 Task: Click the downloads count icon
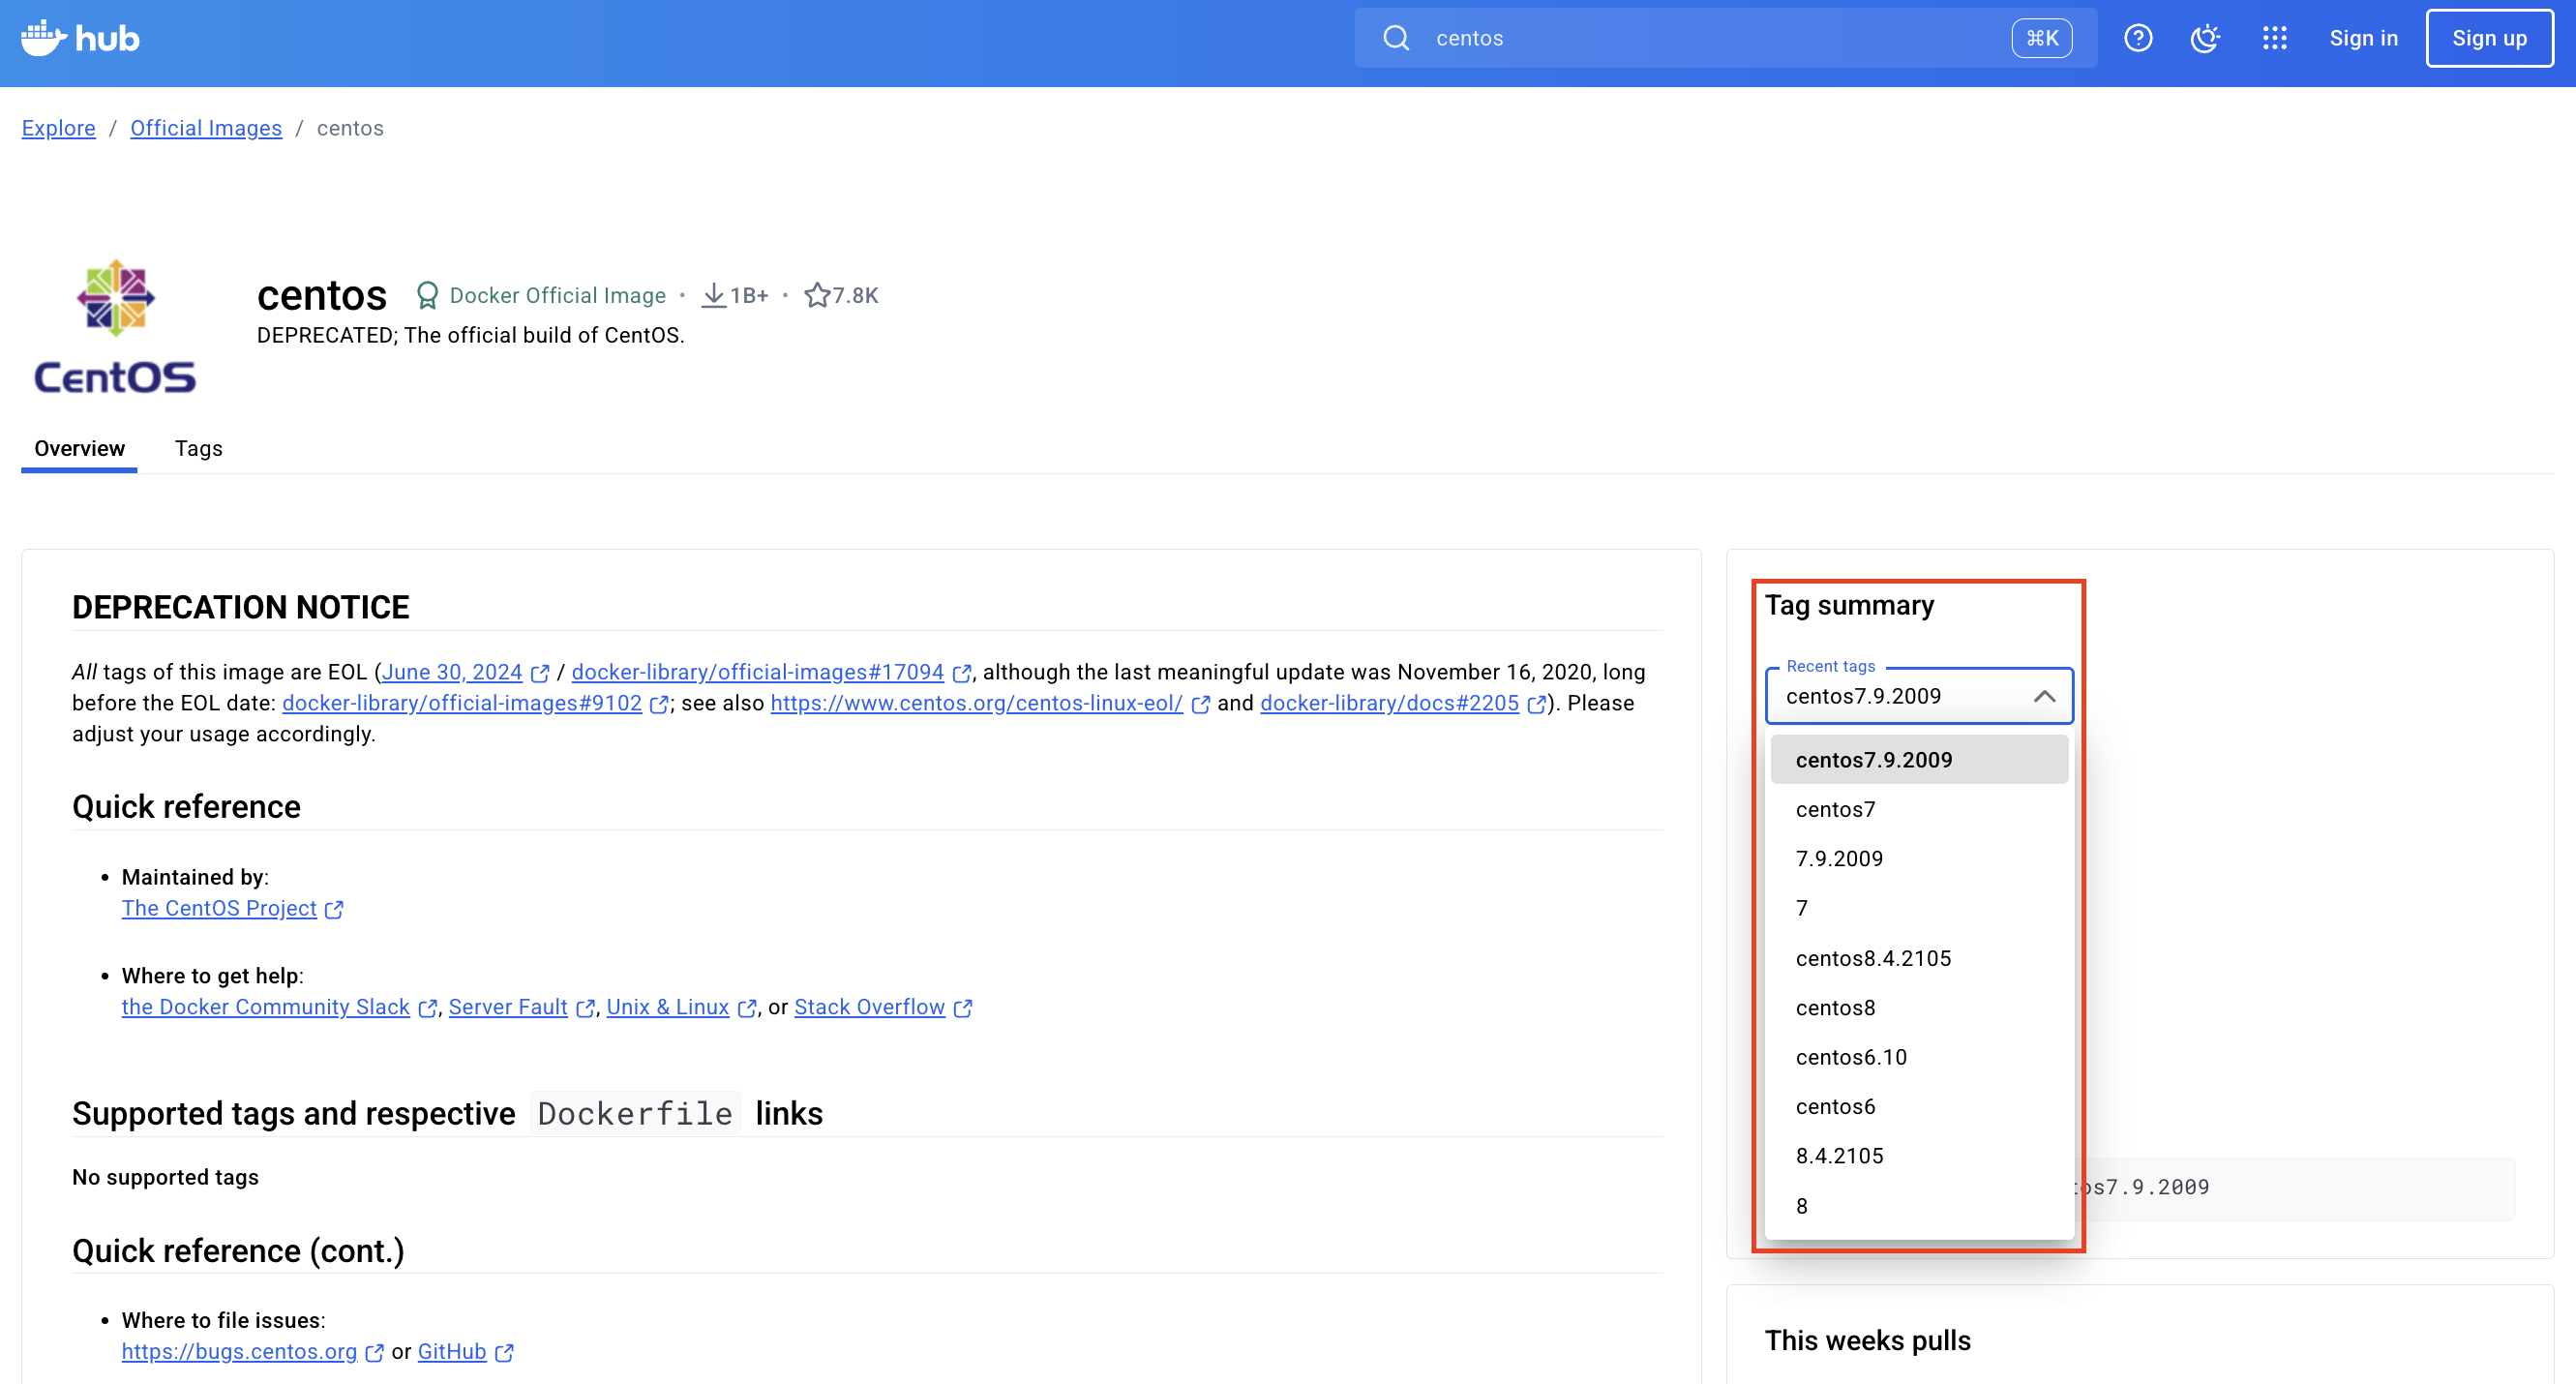713,295
